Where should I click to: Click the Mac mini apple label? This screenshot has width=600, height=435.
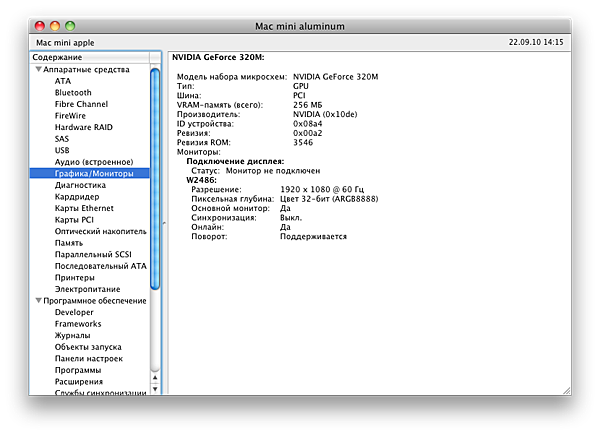65,43
